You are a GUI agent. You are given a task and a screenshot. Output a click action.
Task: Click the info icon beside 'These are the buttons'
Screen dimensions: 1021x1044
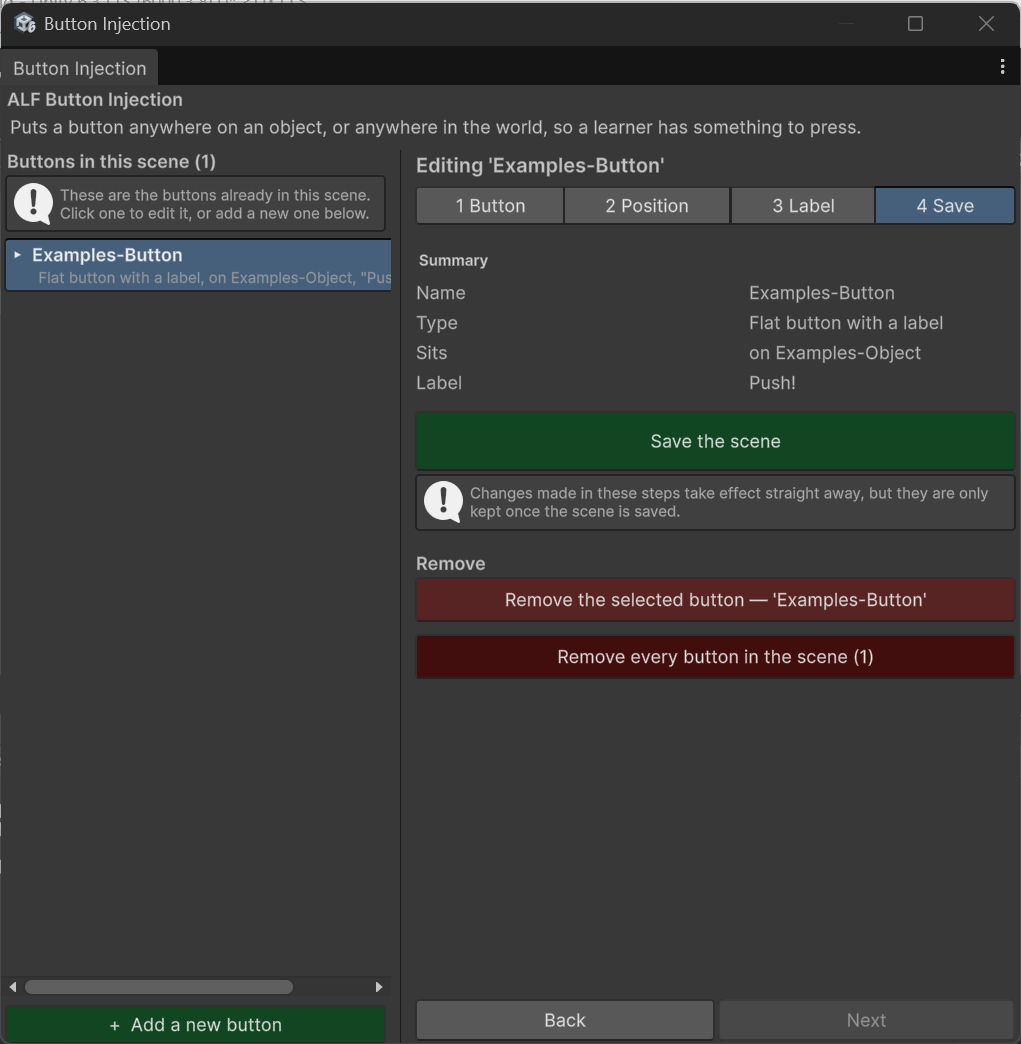pyautogui.click(x=33, y=204)
